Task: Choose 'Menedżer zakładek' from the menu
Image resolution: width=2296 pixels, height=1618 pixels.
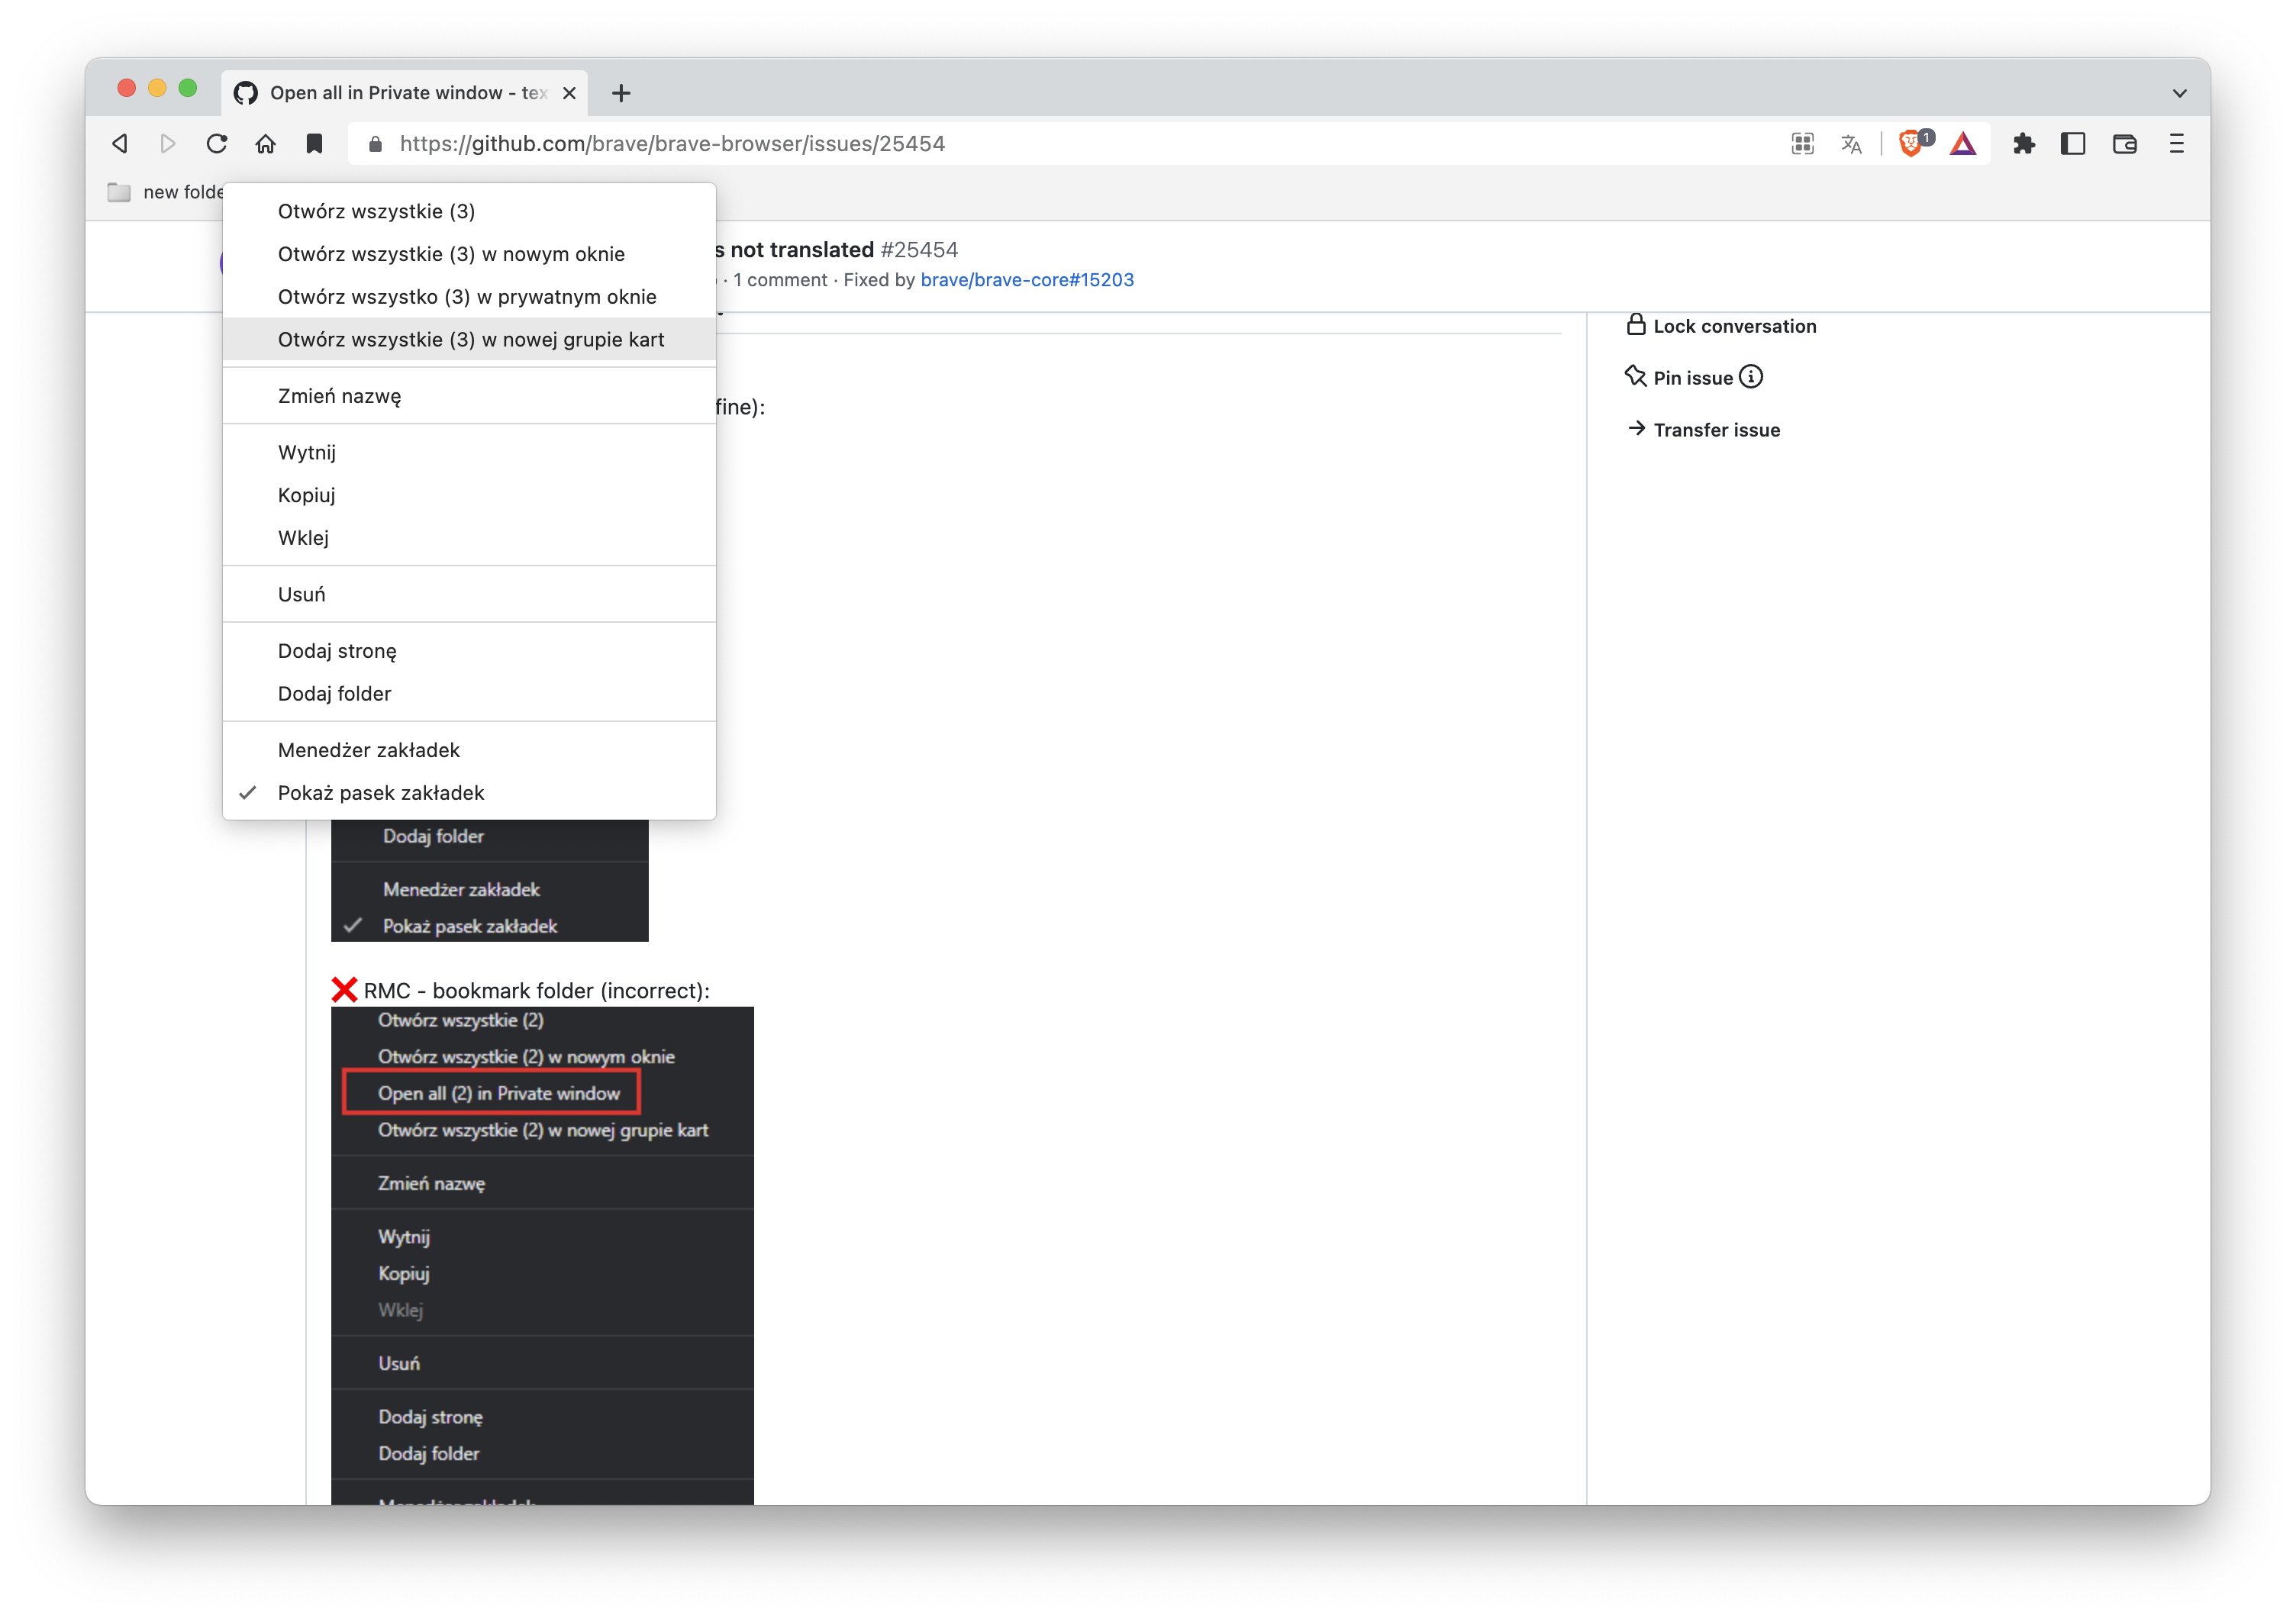Action: point(368,749)
